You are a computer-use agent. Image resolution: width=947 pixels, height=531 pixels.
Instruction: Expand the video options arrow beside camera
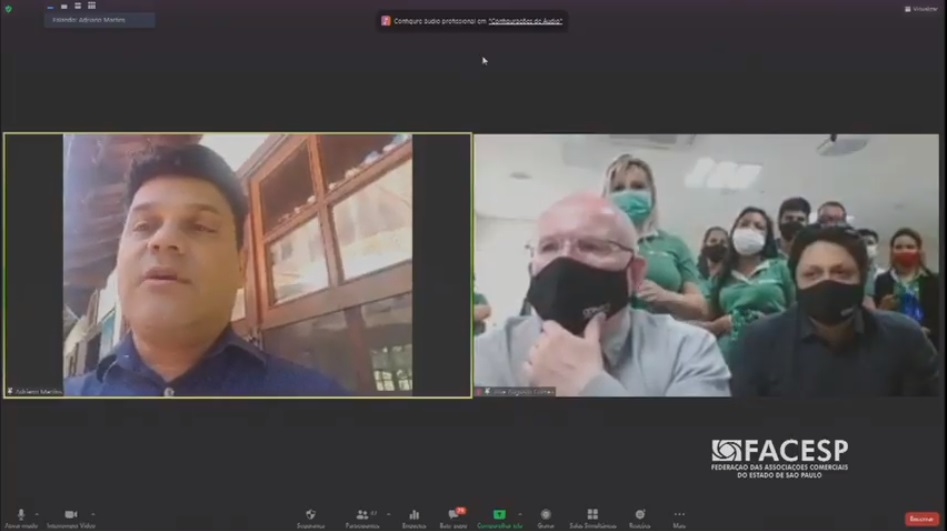click(93, 514)
